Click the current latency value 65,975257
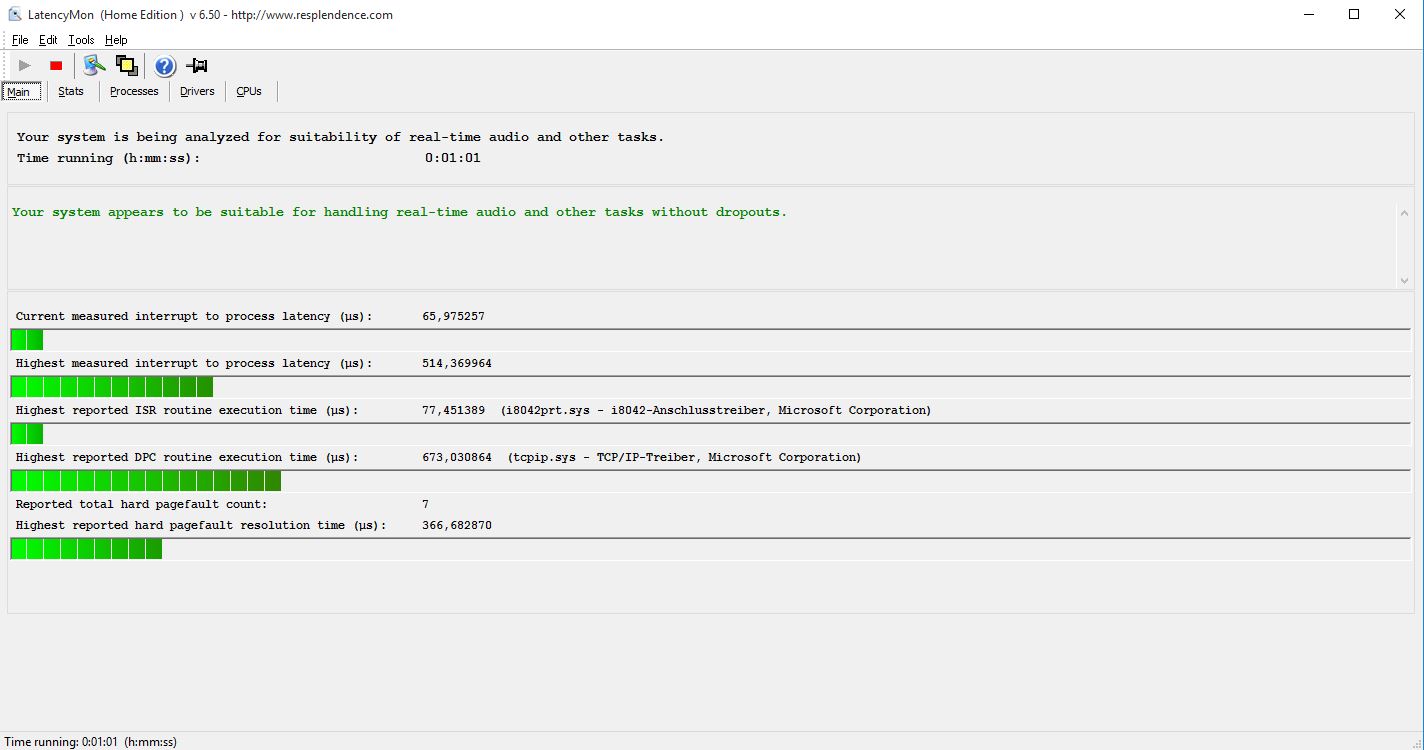Image resolution: width=1424 pixels, height=750 pixels. pyautogui.click(x=454, y=316)
